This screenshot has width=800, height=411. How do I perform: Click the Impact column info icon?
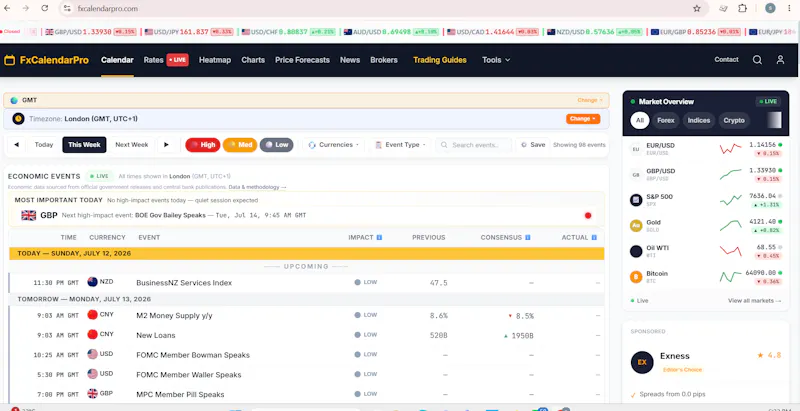[379, 238]
